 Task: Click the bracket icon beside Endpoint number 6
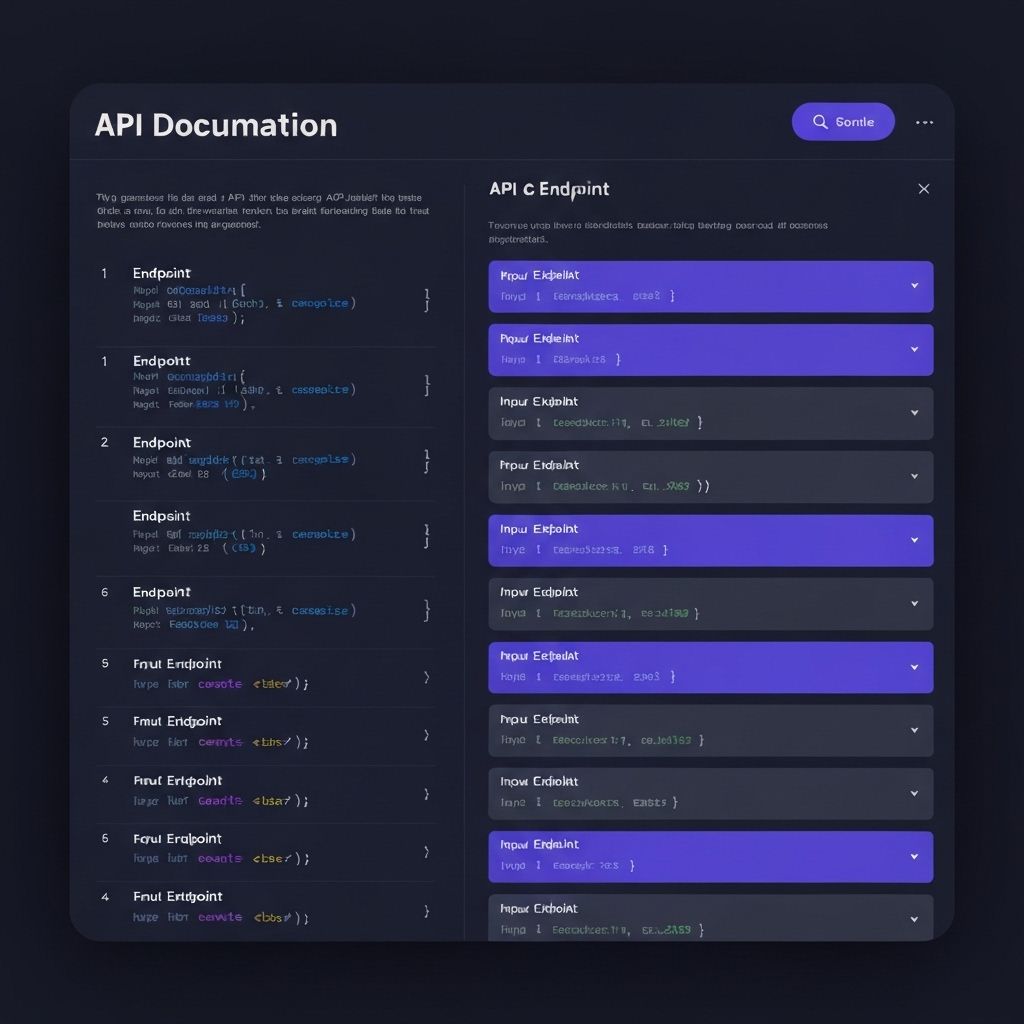point(427,610)
